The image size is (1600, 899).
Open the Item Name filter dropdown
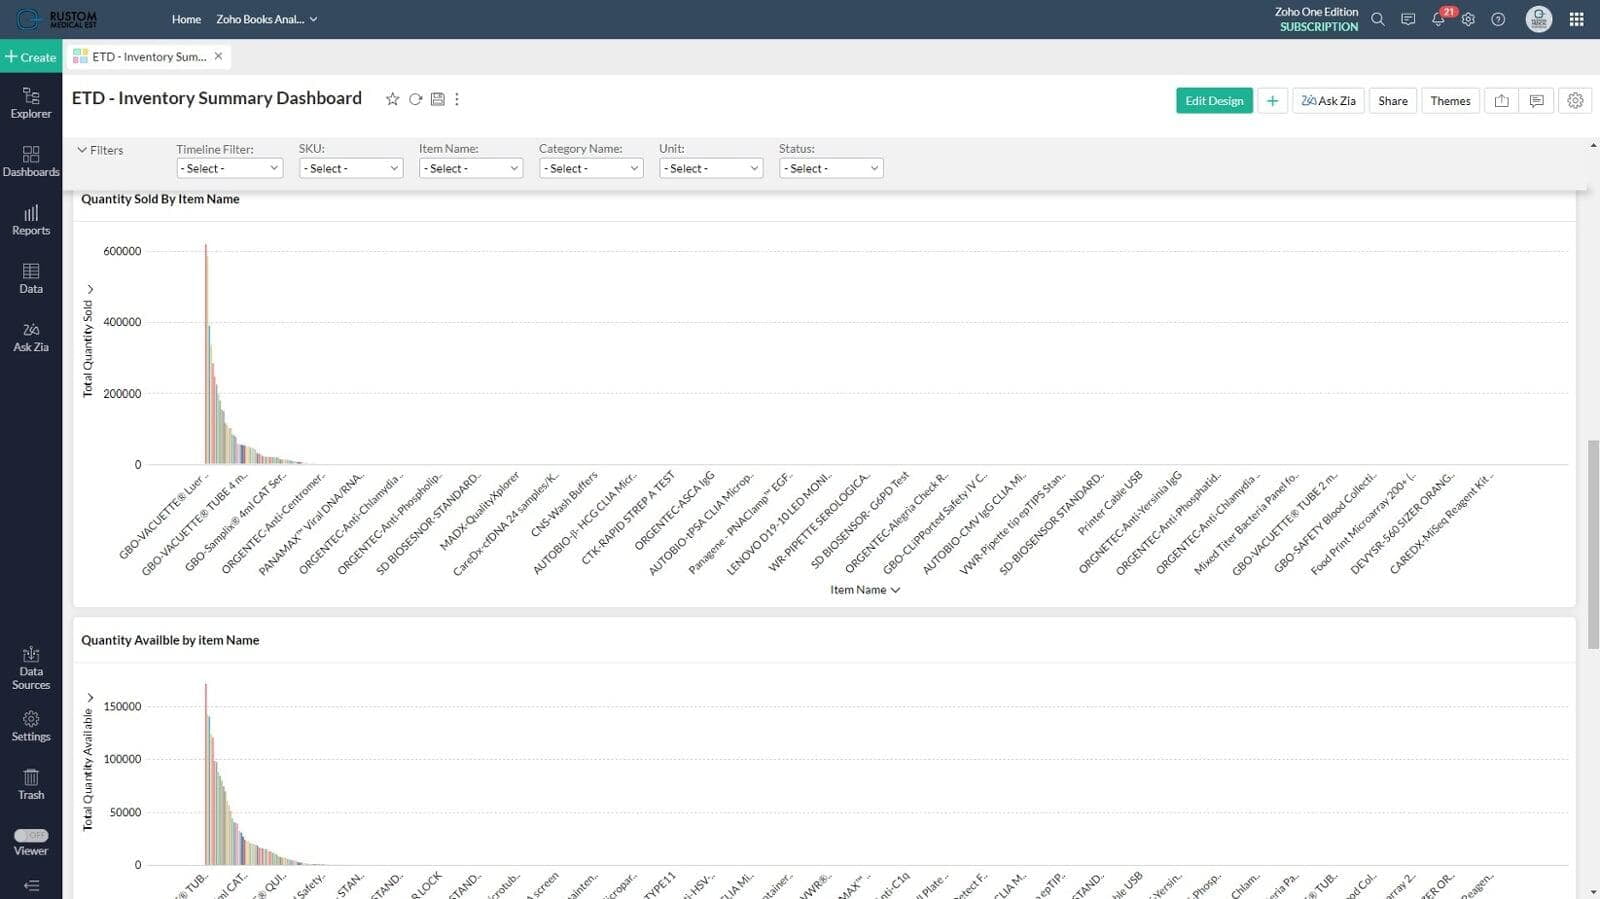[x=470, y=168]
